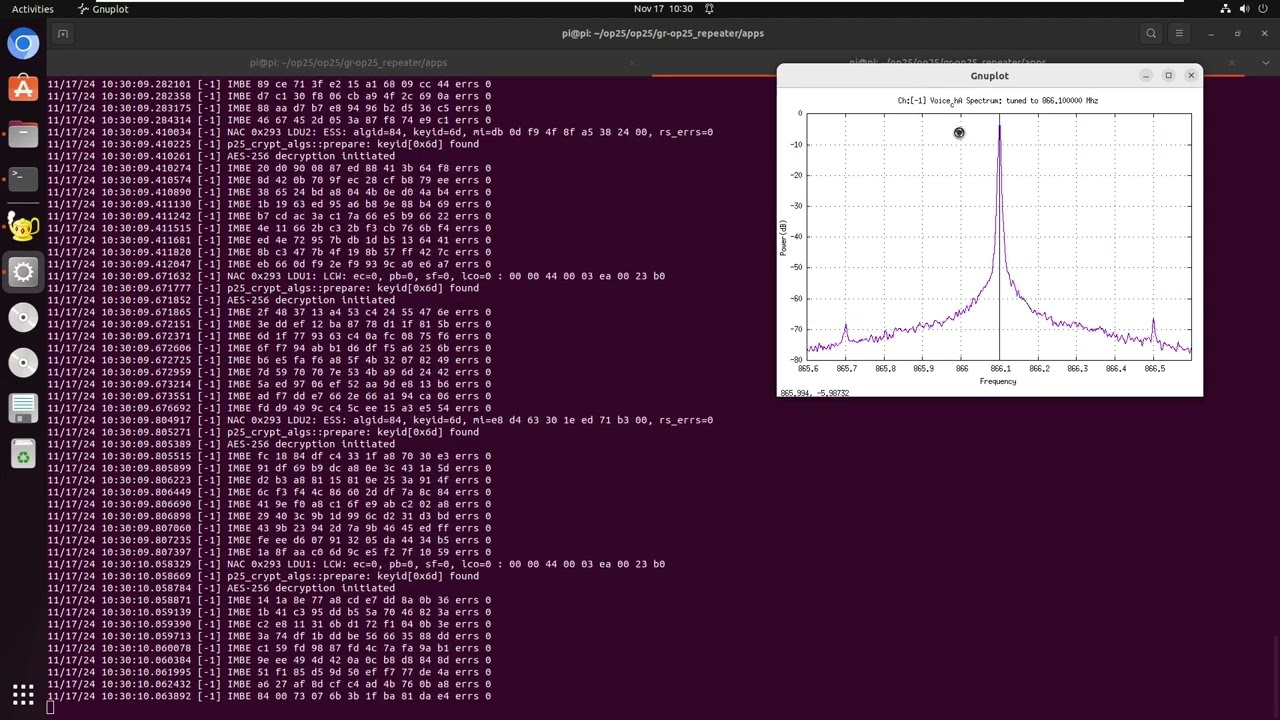Image resolution: width=1280 pixels, height=720 pixels.
Task: Click line 10:30:10.058669 keyid[0x6d] found
Action: tap(263, 576)
